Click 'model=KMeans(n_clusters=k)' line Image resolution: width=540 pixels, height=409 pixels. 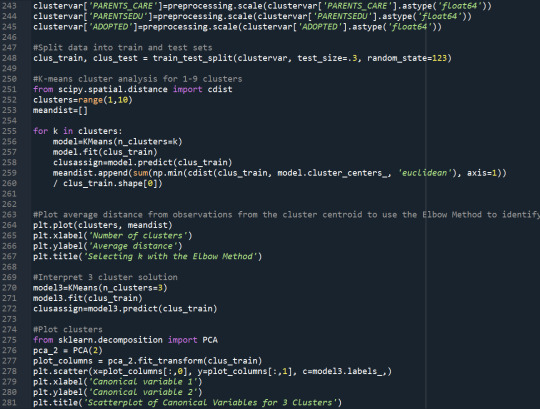(x=117, y=142)
